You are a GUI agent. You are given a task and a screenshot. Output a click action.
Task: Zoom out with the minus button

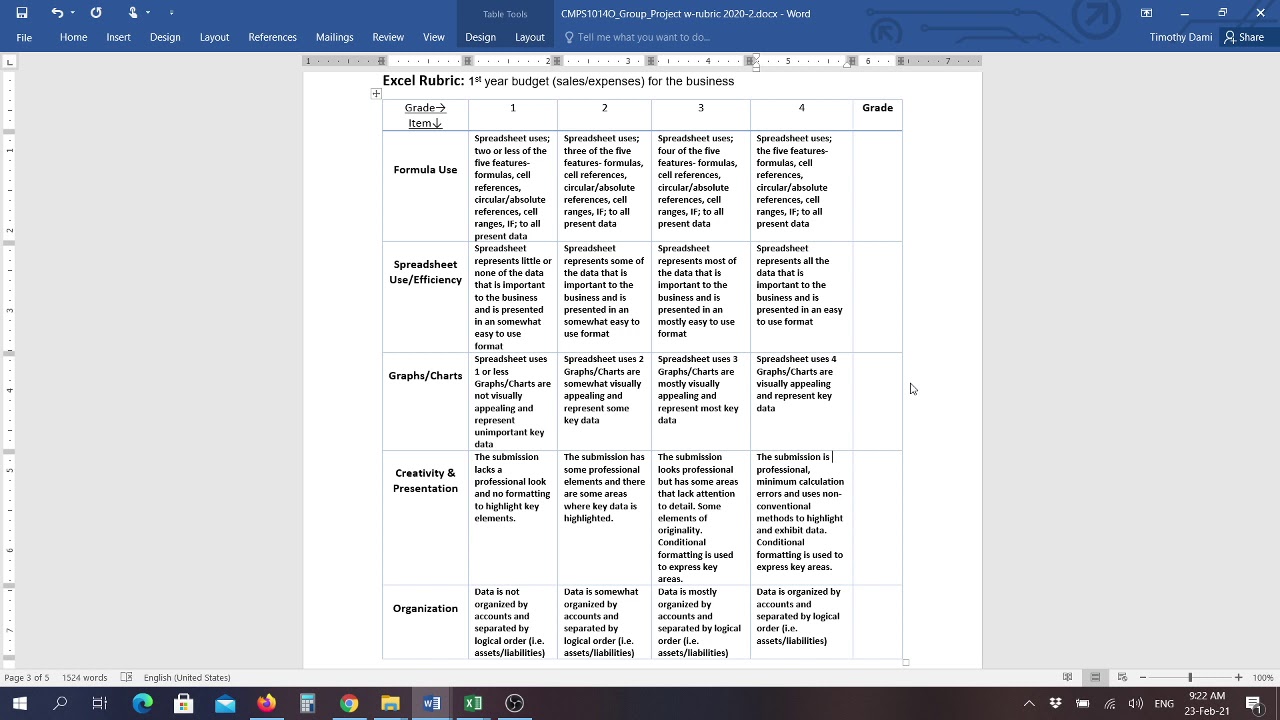click(1142, 677)
